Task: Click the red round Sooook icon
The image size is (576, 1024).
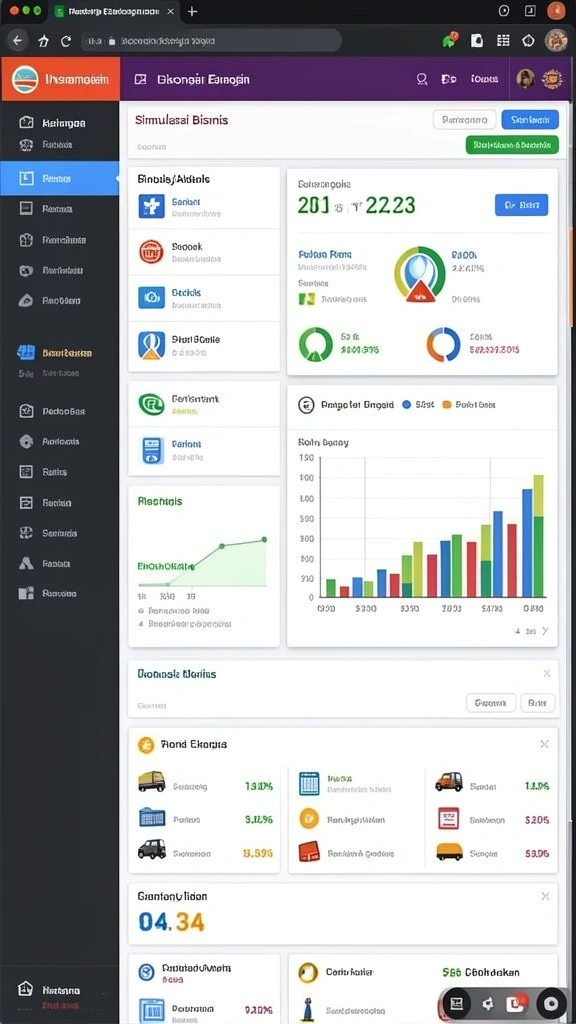Action: [x=151, y=251]
